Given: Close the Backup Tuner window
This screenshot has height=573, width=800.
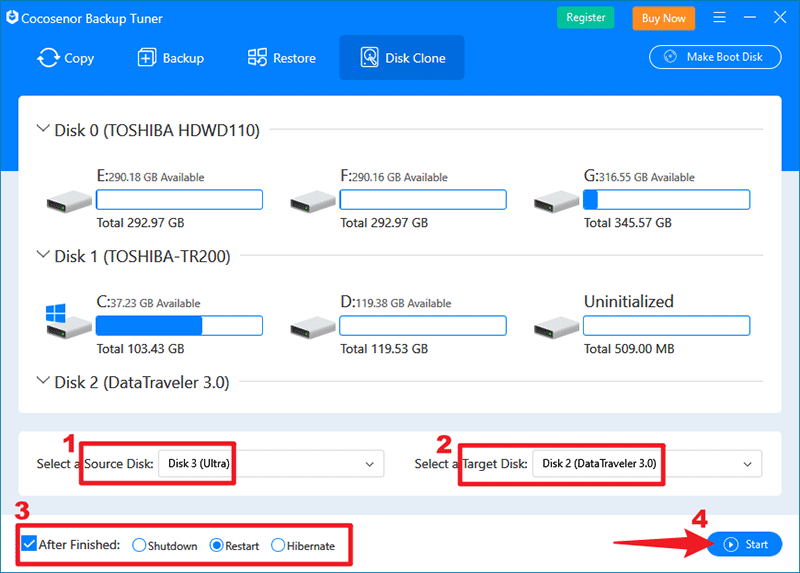Looking at the screenshot, I should pos(780,18).
